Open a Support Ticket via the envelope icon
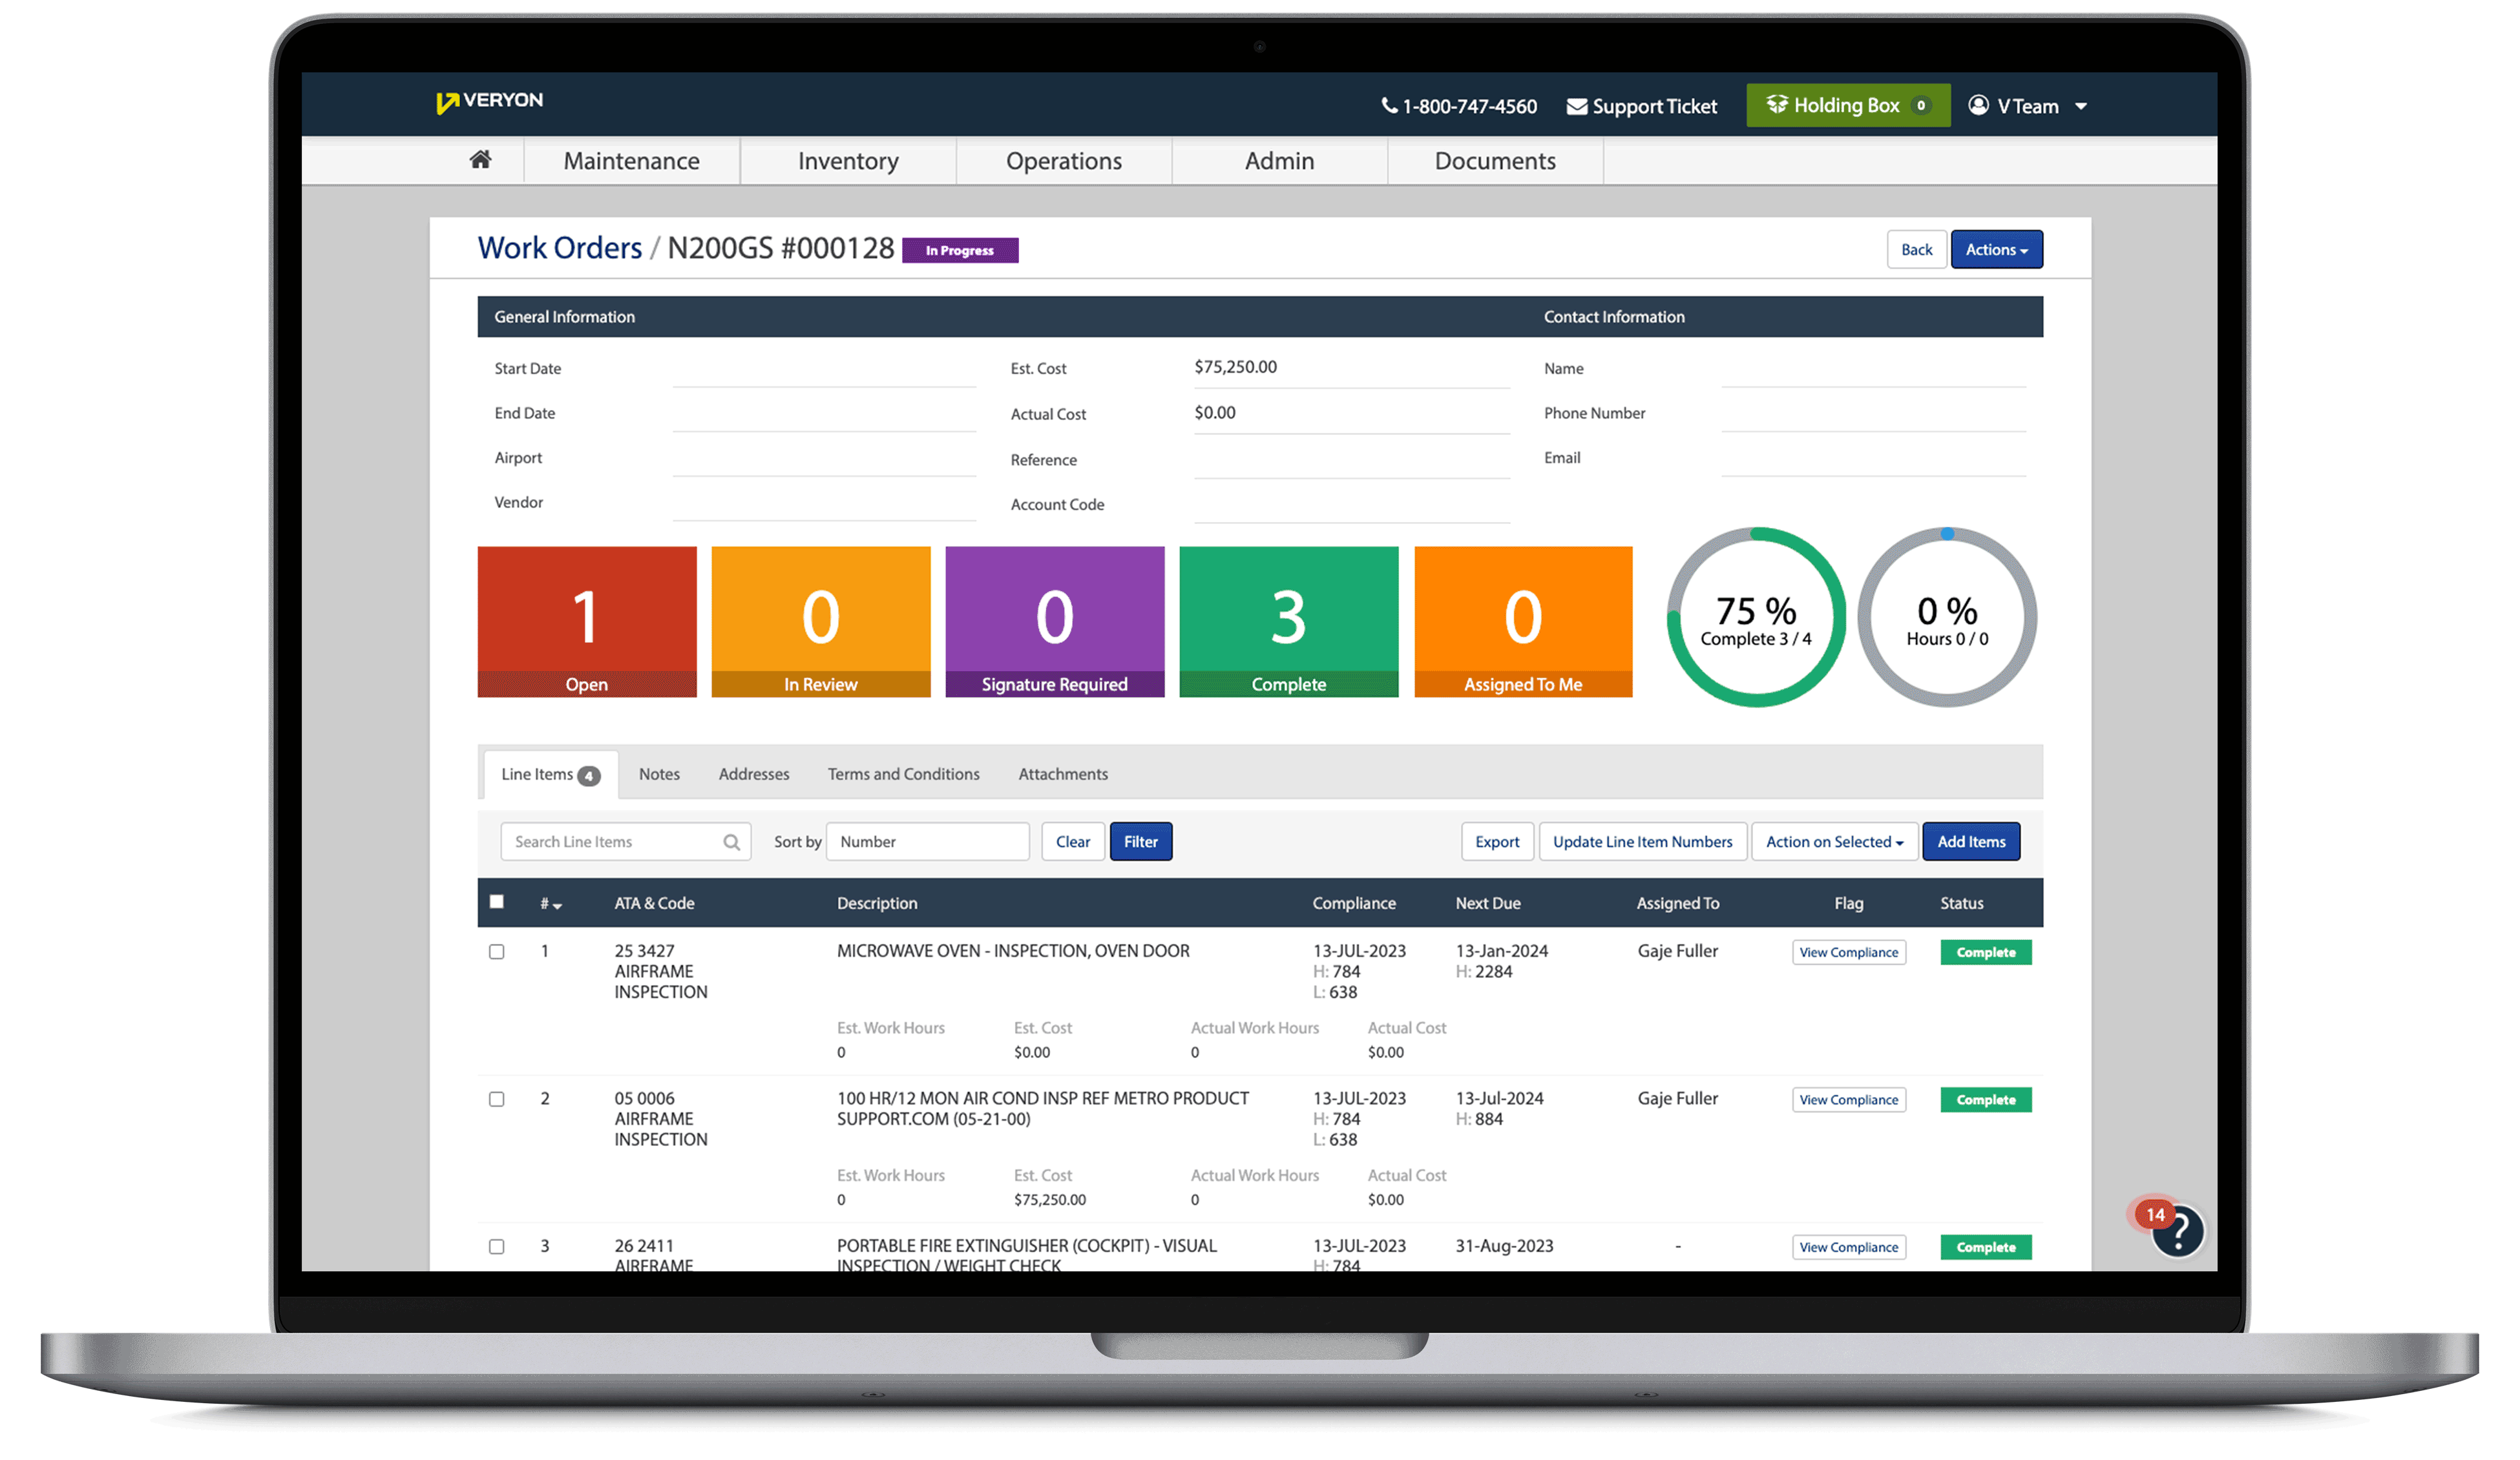The width and height of the screenshot is (2520, 1460). coord(1577,105)
